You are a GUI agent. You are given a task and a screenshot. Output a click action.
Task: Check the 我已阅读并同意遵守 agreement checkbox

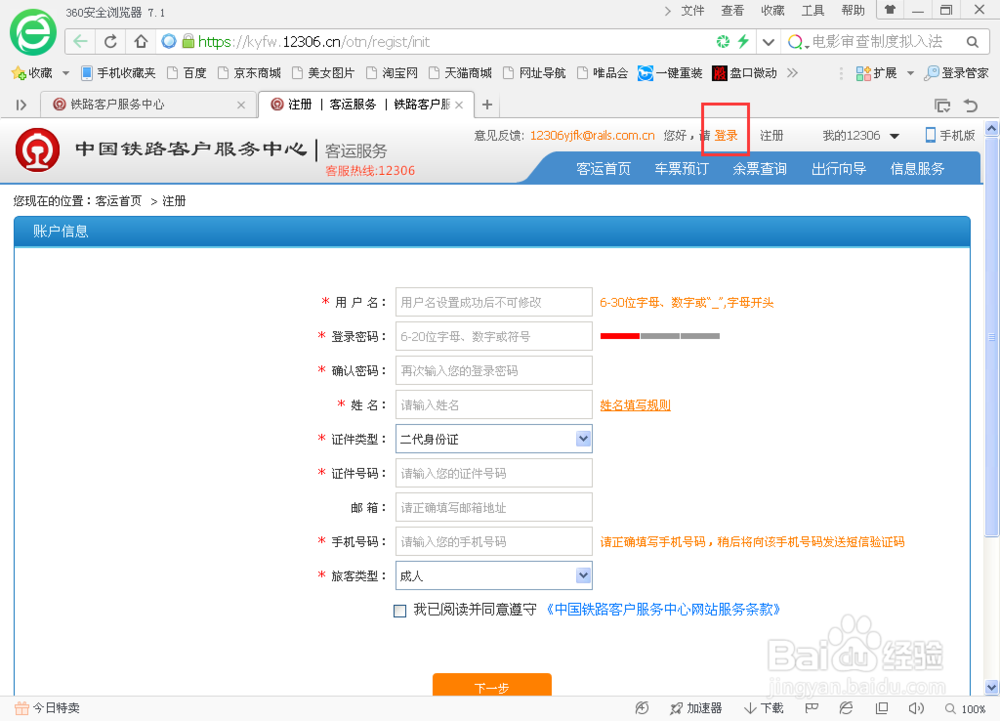pos(399,611)
